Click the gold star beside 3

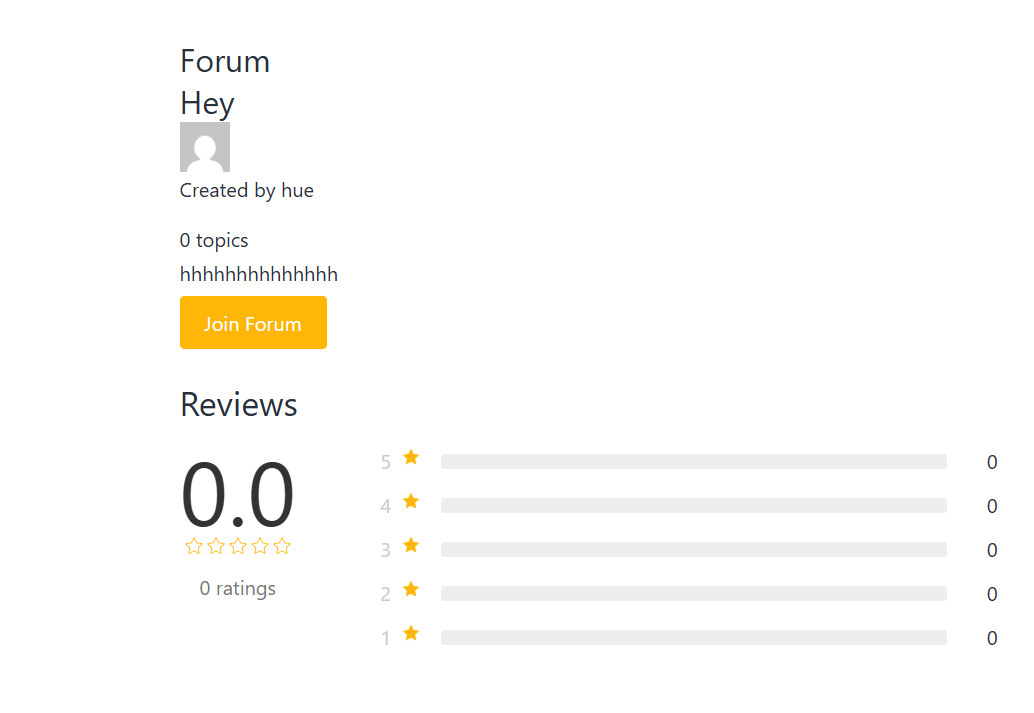pyautogui.click(x=411, y=546)
